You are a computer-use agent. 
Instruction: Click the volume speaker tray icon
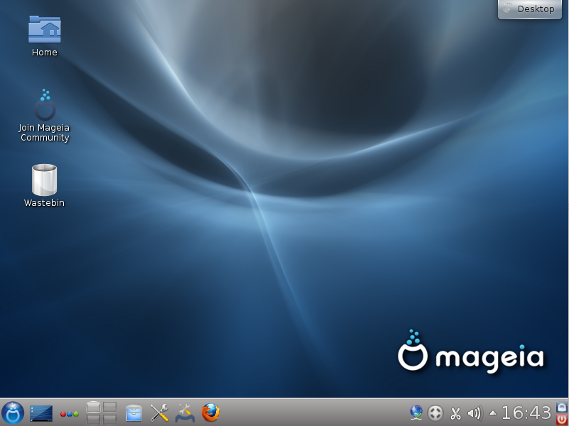[474, 413]
